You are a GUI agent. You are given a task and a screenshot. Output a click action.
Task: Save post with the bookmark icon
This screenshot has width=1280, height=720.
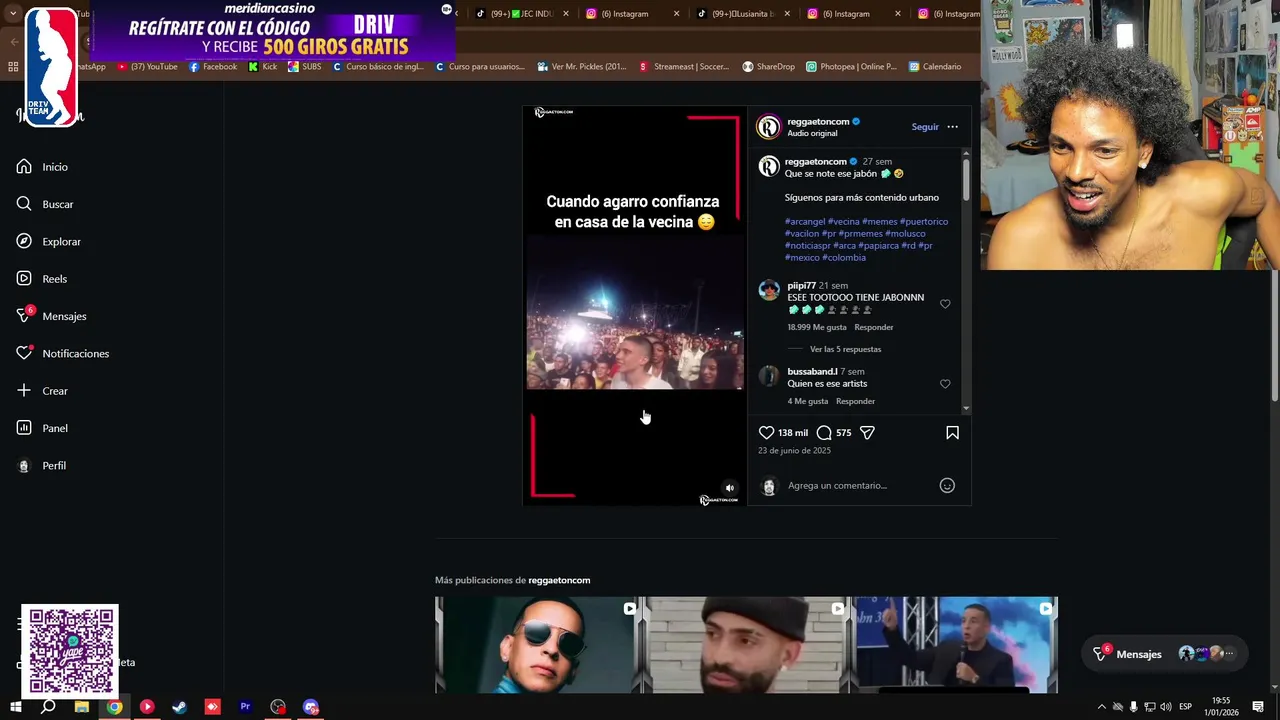(952, 433)
